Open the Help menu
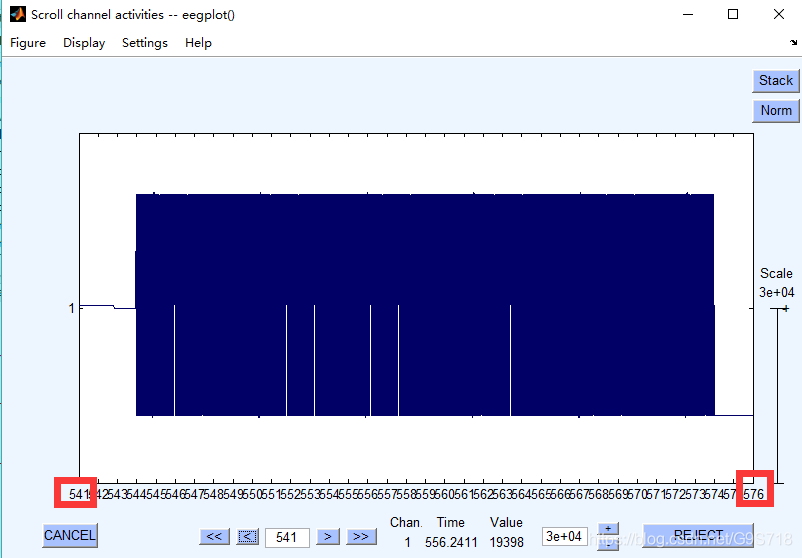Viewport: 802px width, 558px height. point(198,43)
